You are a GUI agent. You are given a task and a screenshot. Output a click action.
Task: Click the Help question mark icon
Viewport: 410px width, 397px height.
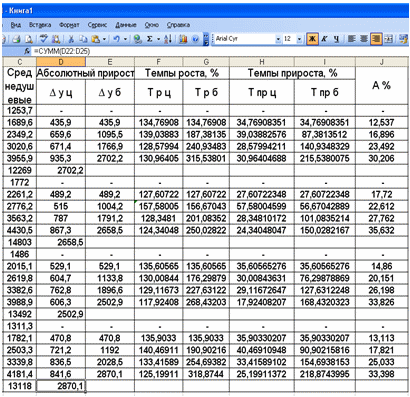pos(196,39)
